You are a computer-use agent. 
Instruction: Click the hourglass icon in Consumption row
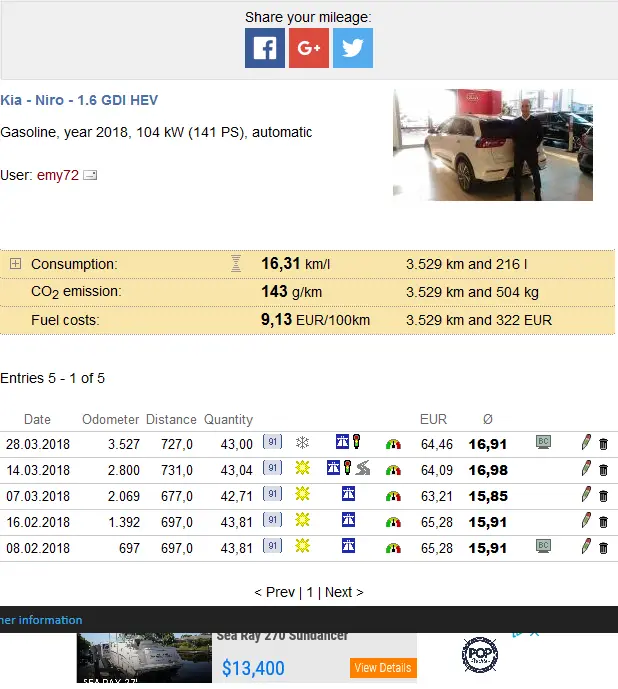pyautogui.click(x=236, y=264)
